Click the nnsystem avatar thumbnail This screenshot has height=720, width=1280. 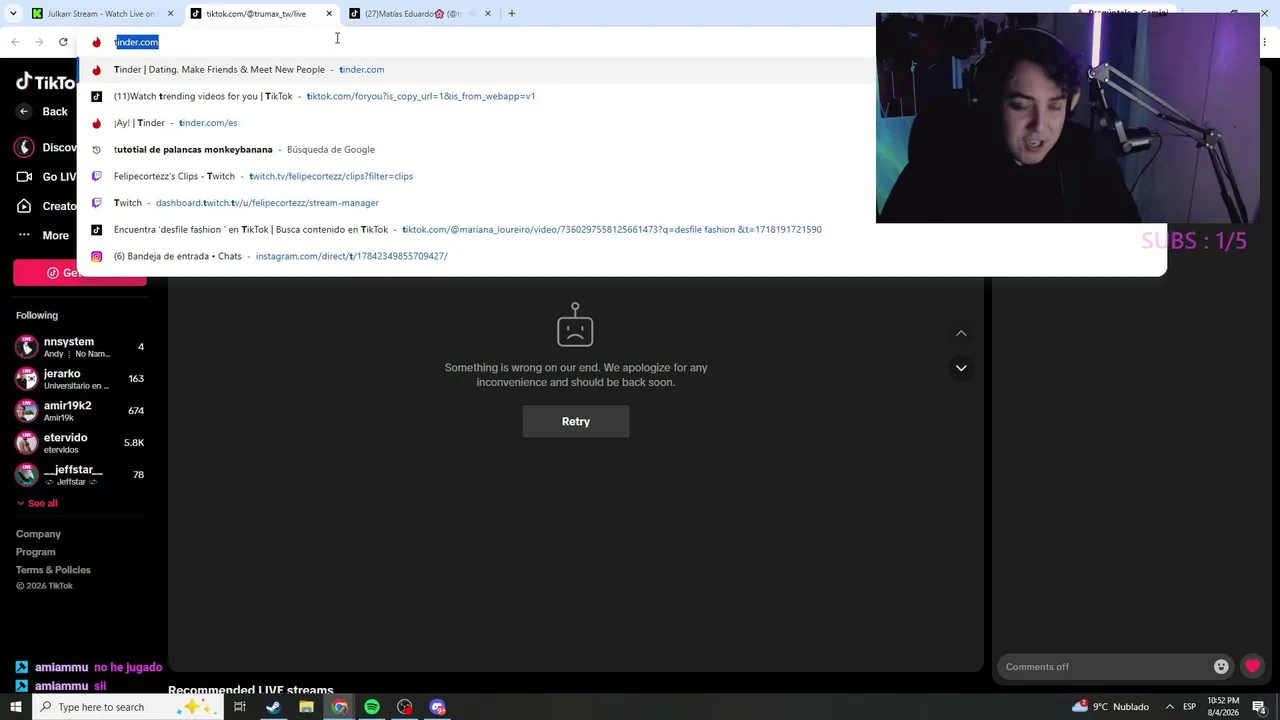pos(27,347)
